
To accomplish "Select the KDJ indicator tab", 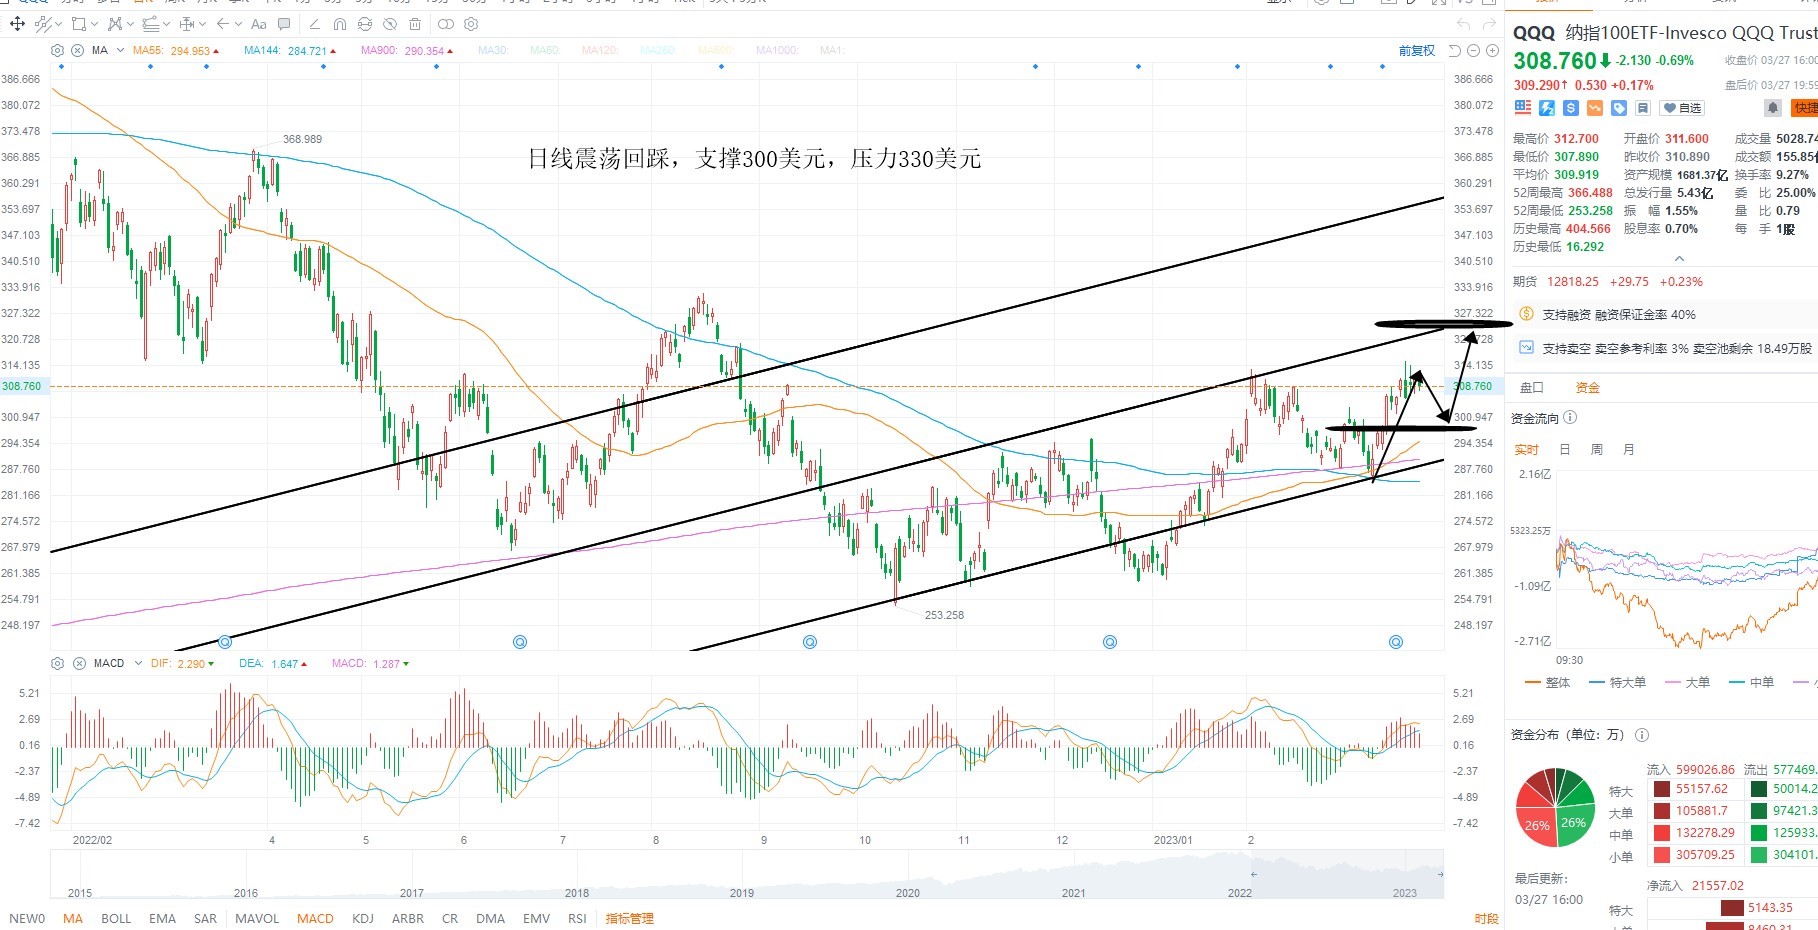I will point(363,919).
